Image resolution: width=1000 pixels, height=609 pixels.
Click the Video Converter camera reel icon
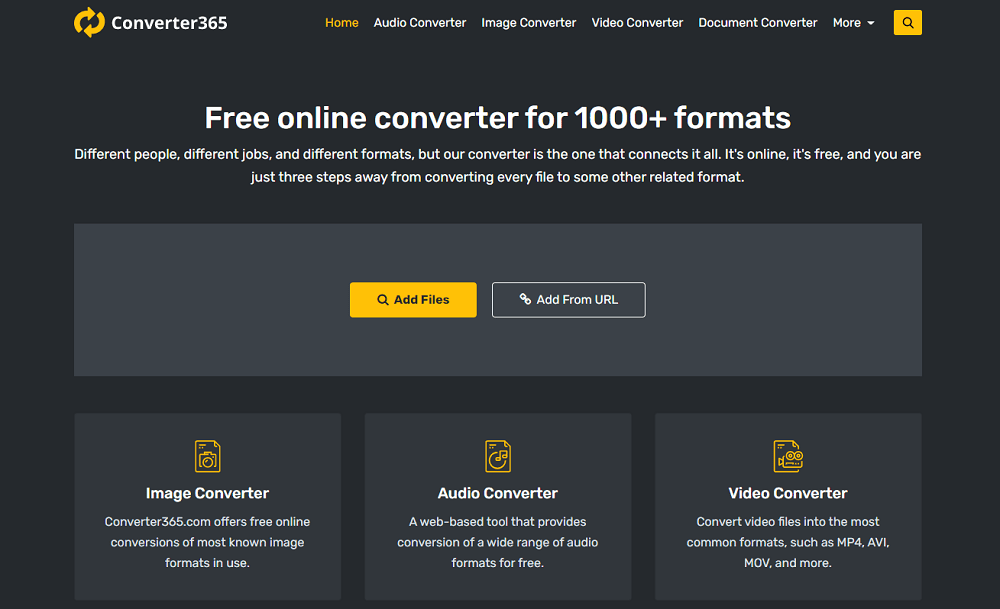tap(788, 456)
